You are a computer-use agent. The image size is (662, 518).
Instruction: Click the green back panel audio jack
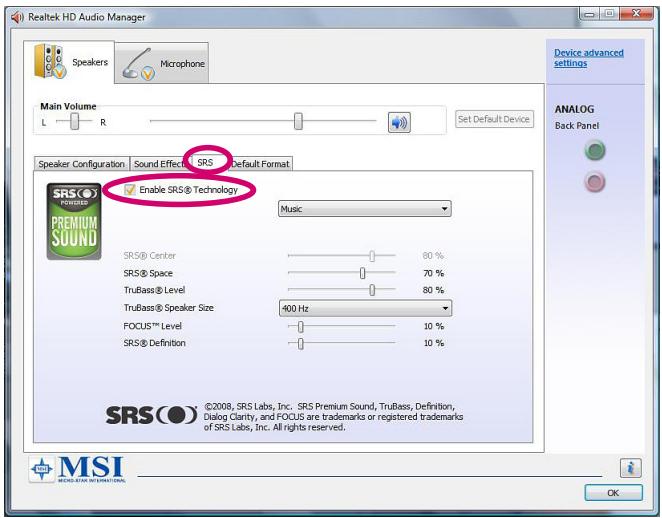pos(595,151)
